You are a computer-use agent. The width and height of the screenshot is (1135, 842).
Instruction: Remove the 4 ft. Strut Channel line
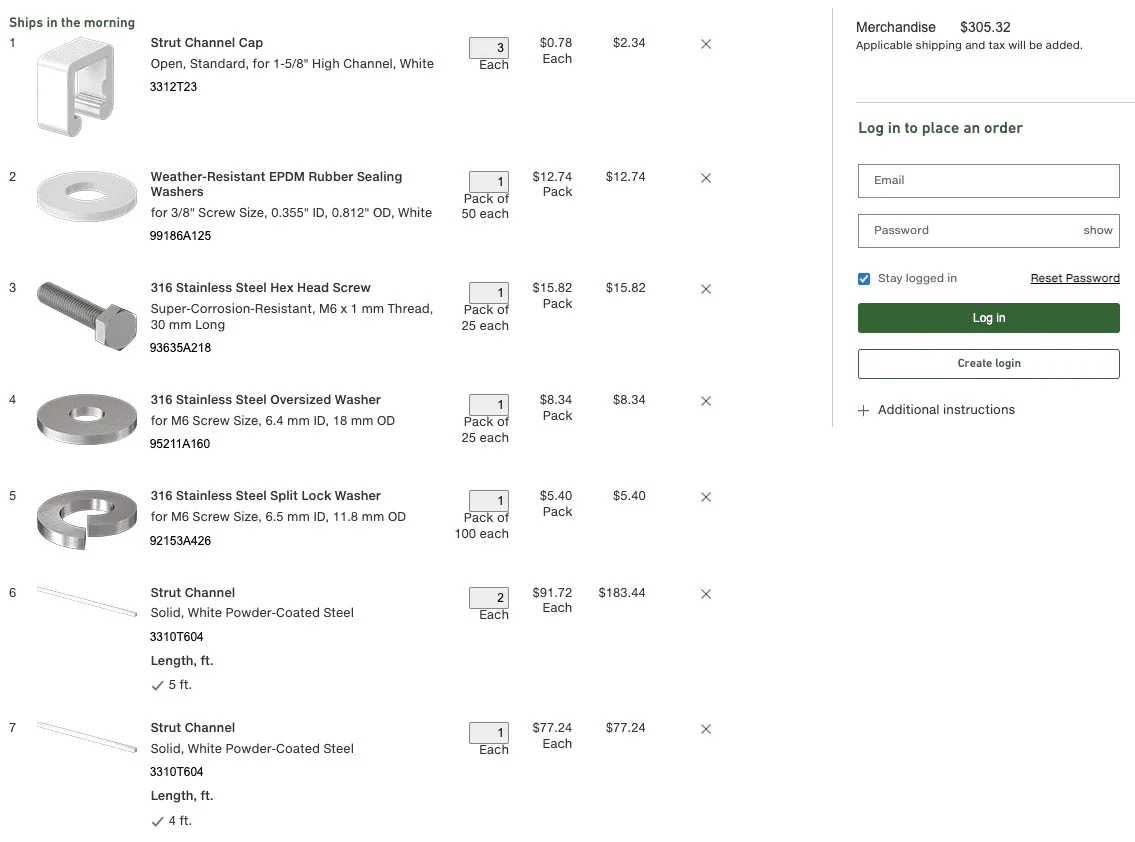click(x=706, y=729)
